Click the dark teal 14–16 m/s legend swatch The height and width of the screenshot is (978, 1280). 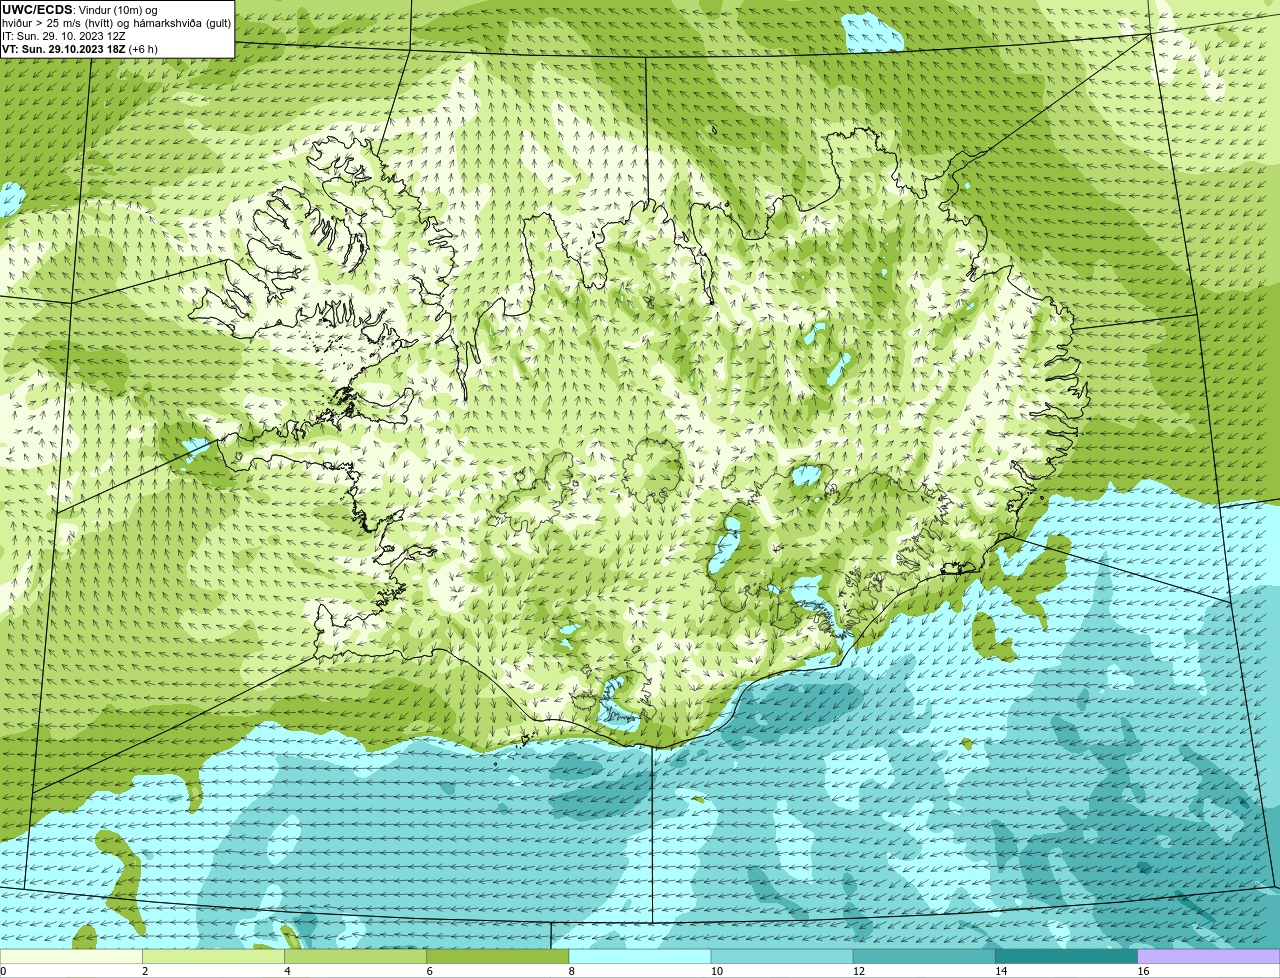click(x=1067, y=957)
